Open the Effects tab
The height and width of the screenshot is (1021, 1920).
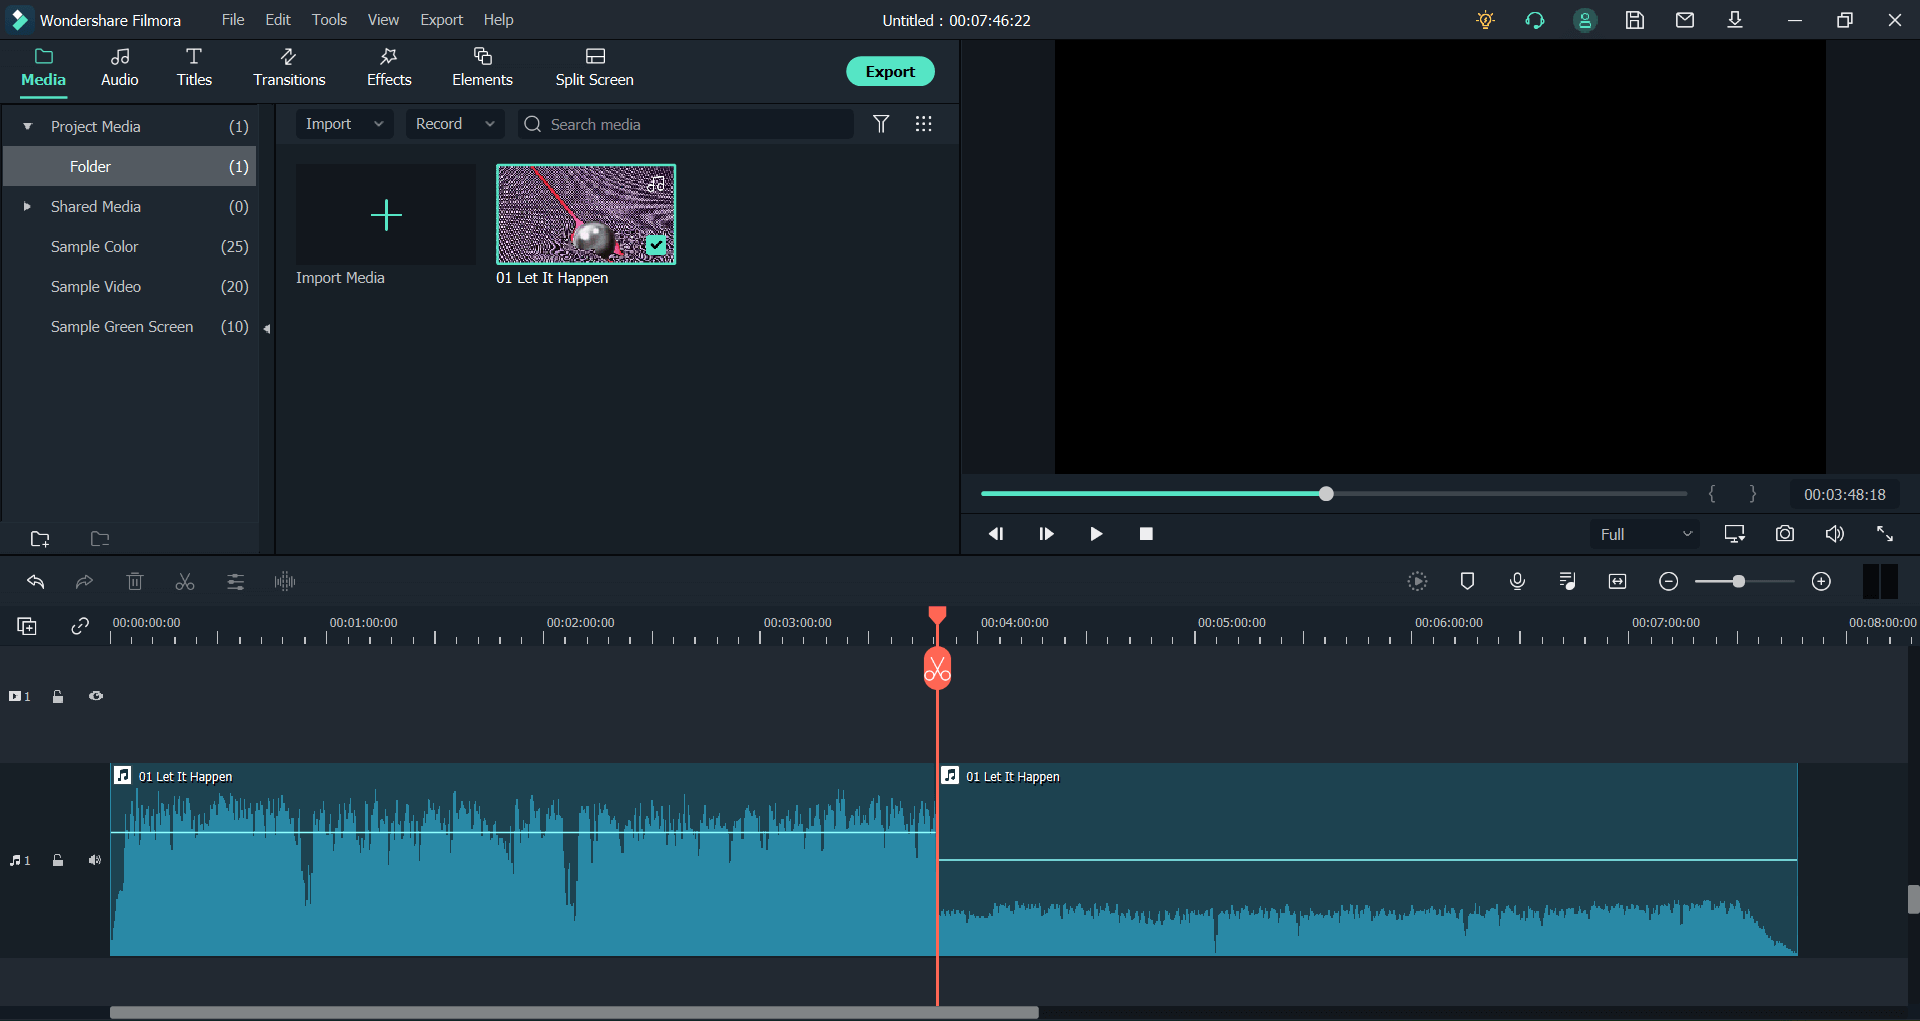coord(389,68)
